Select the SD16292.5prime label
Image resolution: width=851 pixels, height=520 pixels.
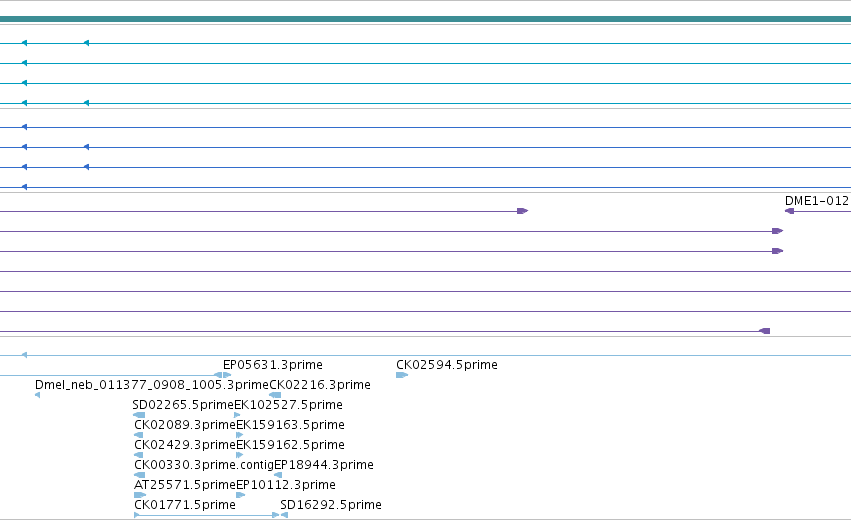[331, 505]
